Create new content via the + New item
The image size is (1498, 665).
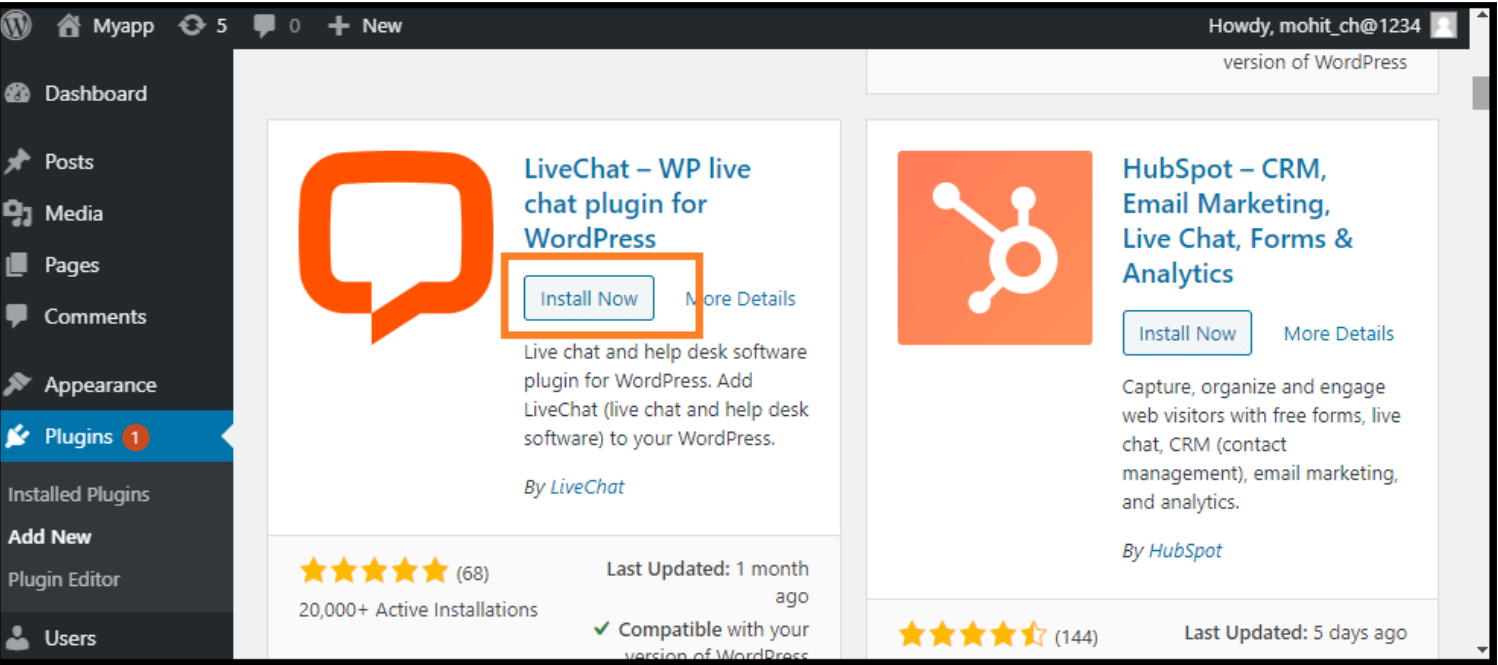click(364, 25)
